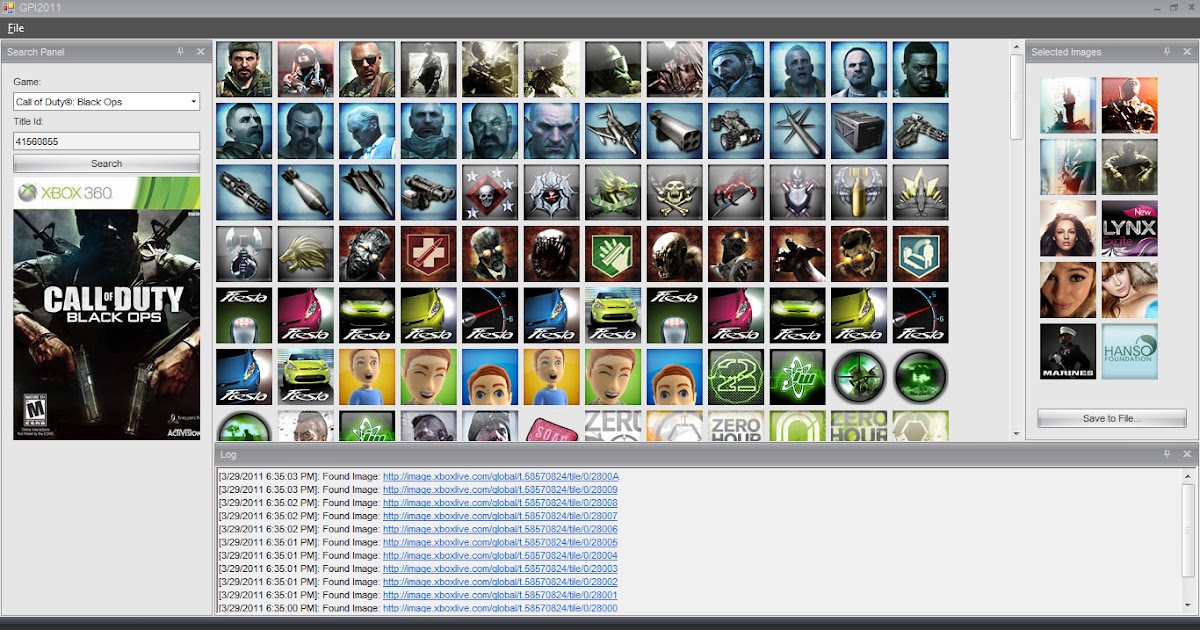Select the Black Ops cover art image
1200x630 pixels.
click(x=106, y=308)
